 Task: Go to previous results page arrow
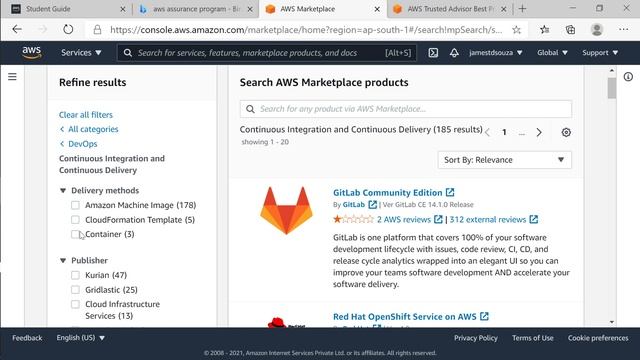tap(487, 132)
